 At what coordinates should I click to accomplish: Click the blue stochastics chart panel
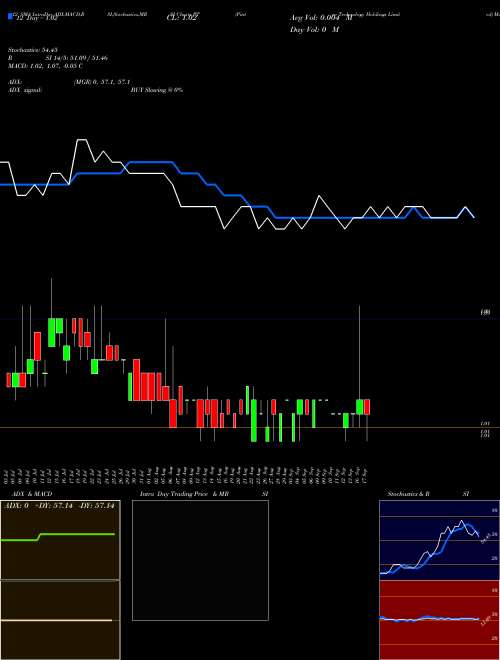[439, 540]
